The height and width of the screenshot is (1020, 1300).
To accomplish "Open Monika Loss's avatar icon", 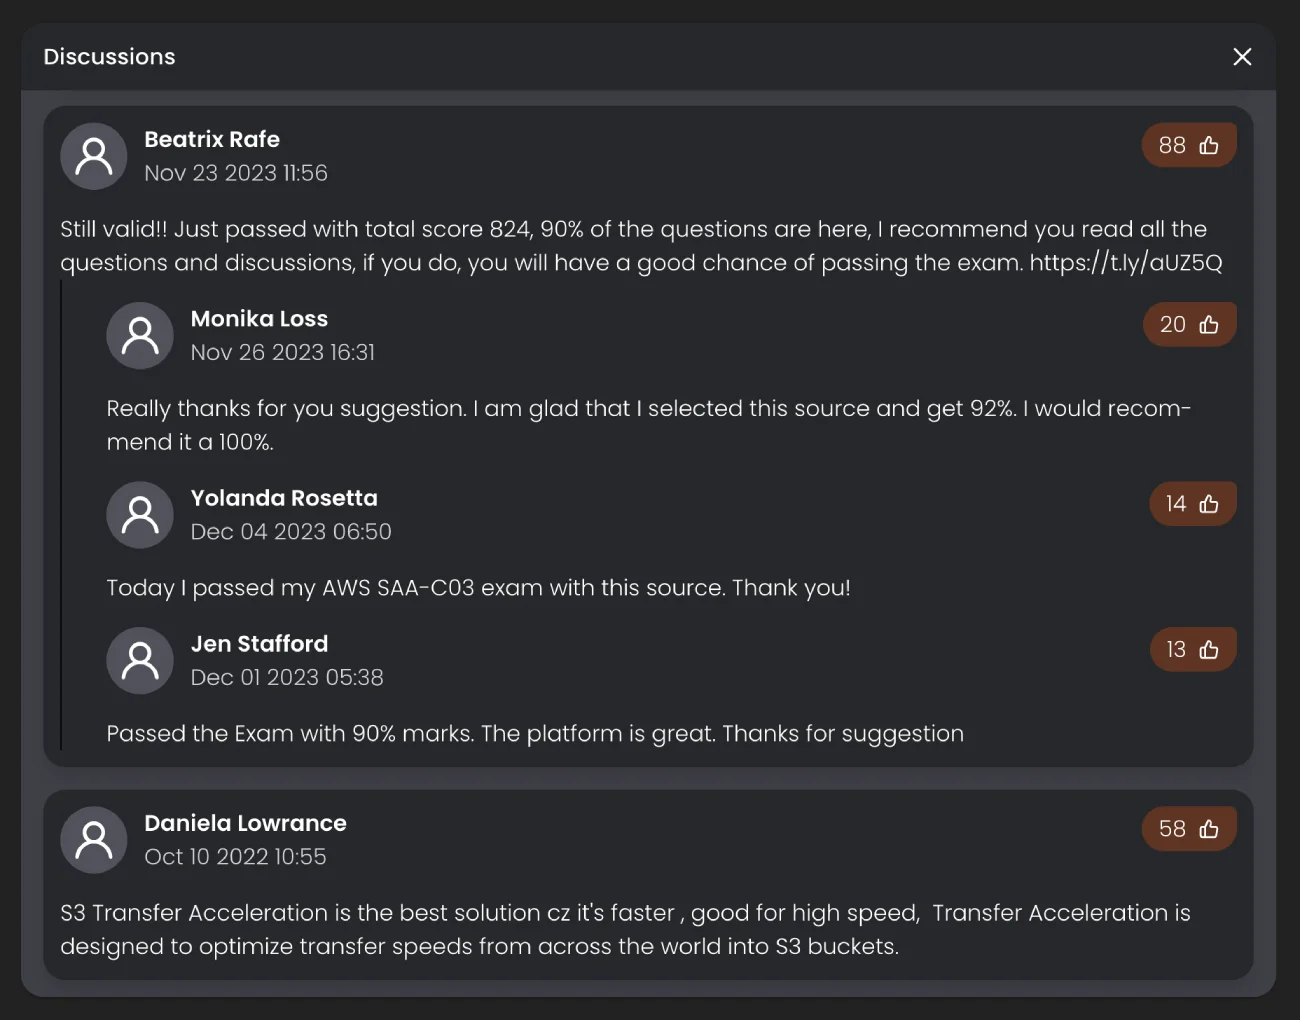I will pyautogui.click(x=140, y=336).
